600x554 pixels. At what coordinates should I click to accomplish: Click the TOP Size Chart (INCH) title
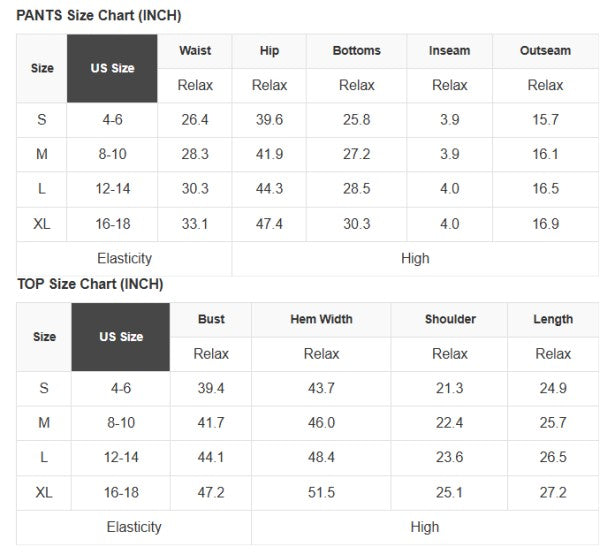[90, 284]
